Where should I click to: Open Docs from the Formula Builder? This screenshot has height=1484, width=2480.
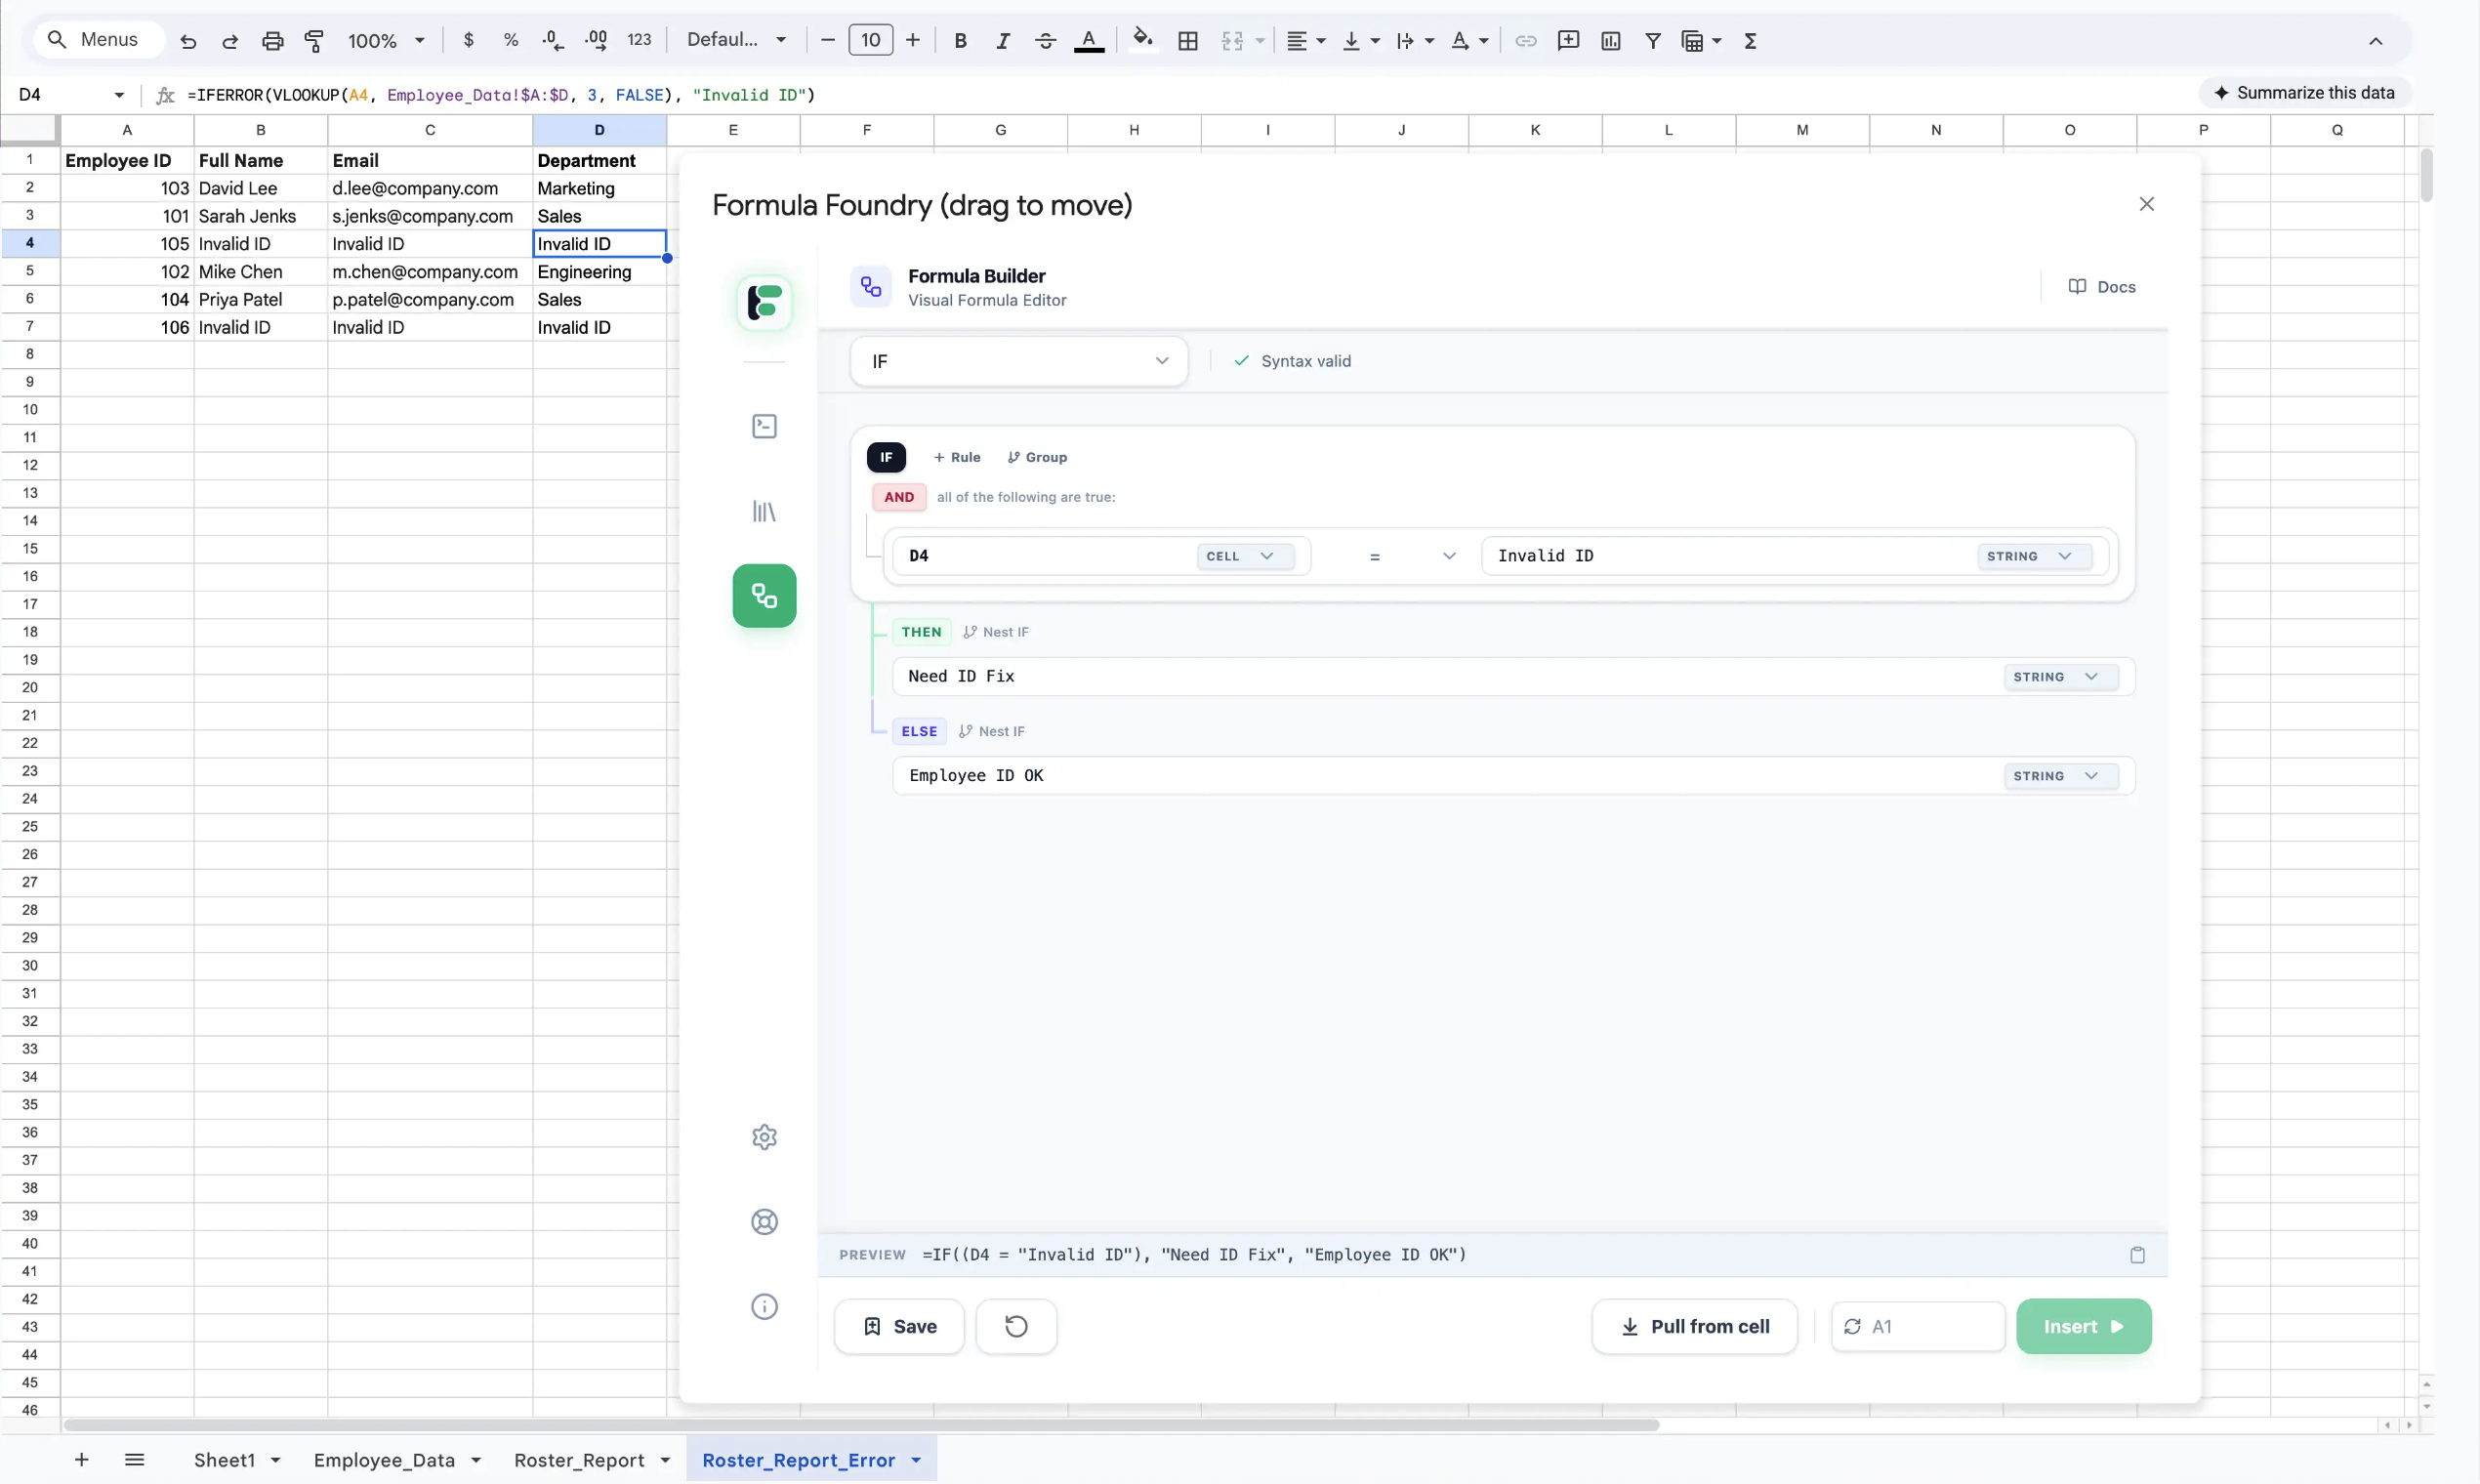point(2104,286)
